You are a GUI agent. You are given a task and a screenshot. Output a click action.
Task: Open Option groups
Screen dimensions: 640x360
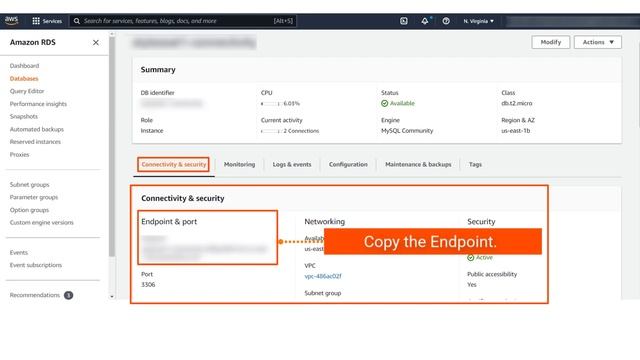29,210
